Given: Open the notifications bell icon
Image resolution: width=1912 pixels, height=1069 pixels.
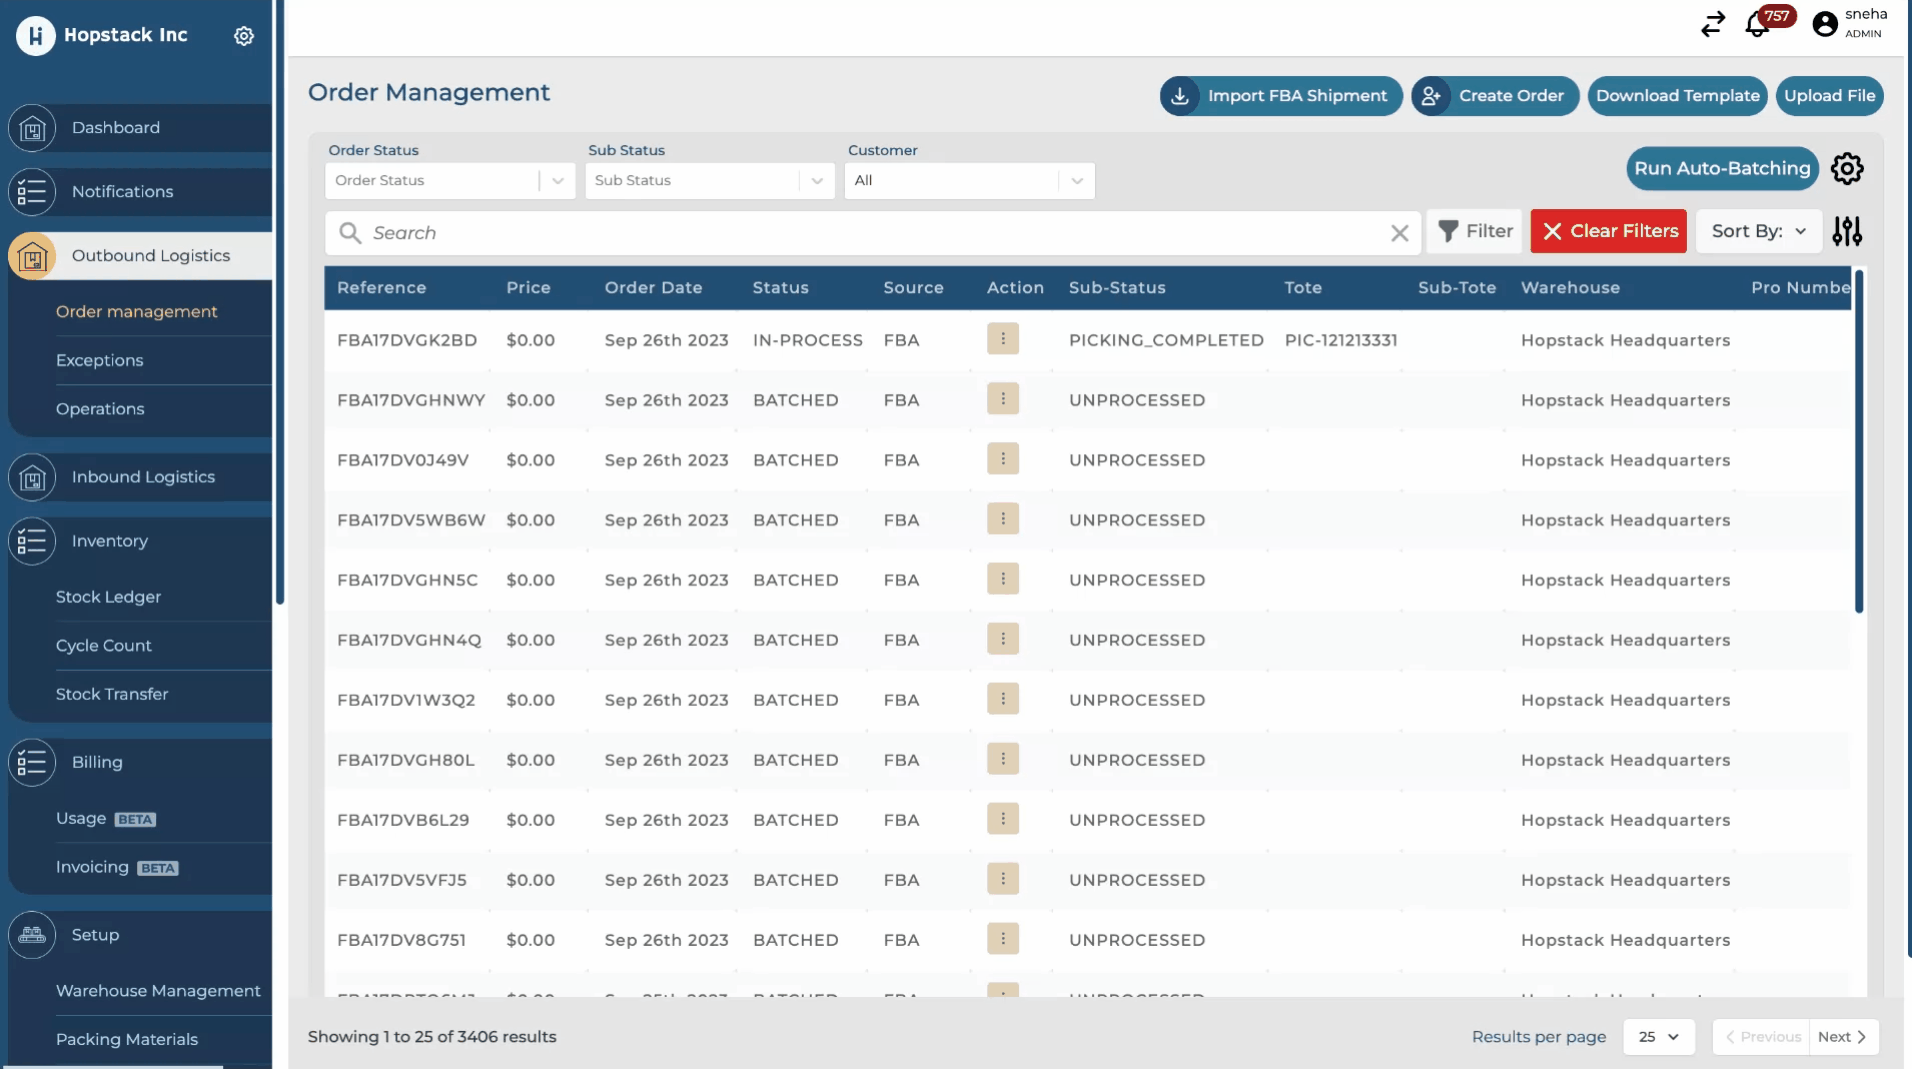Looking at the screenshot, I should point(1757,24).
